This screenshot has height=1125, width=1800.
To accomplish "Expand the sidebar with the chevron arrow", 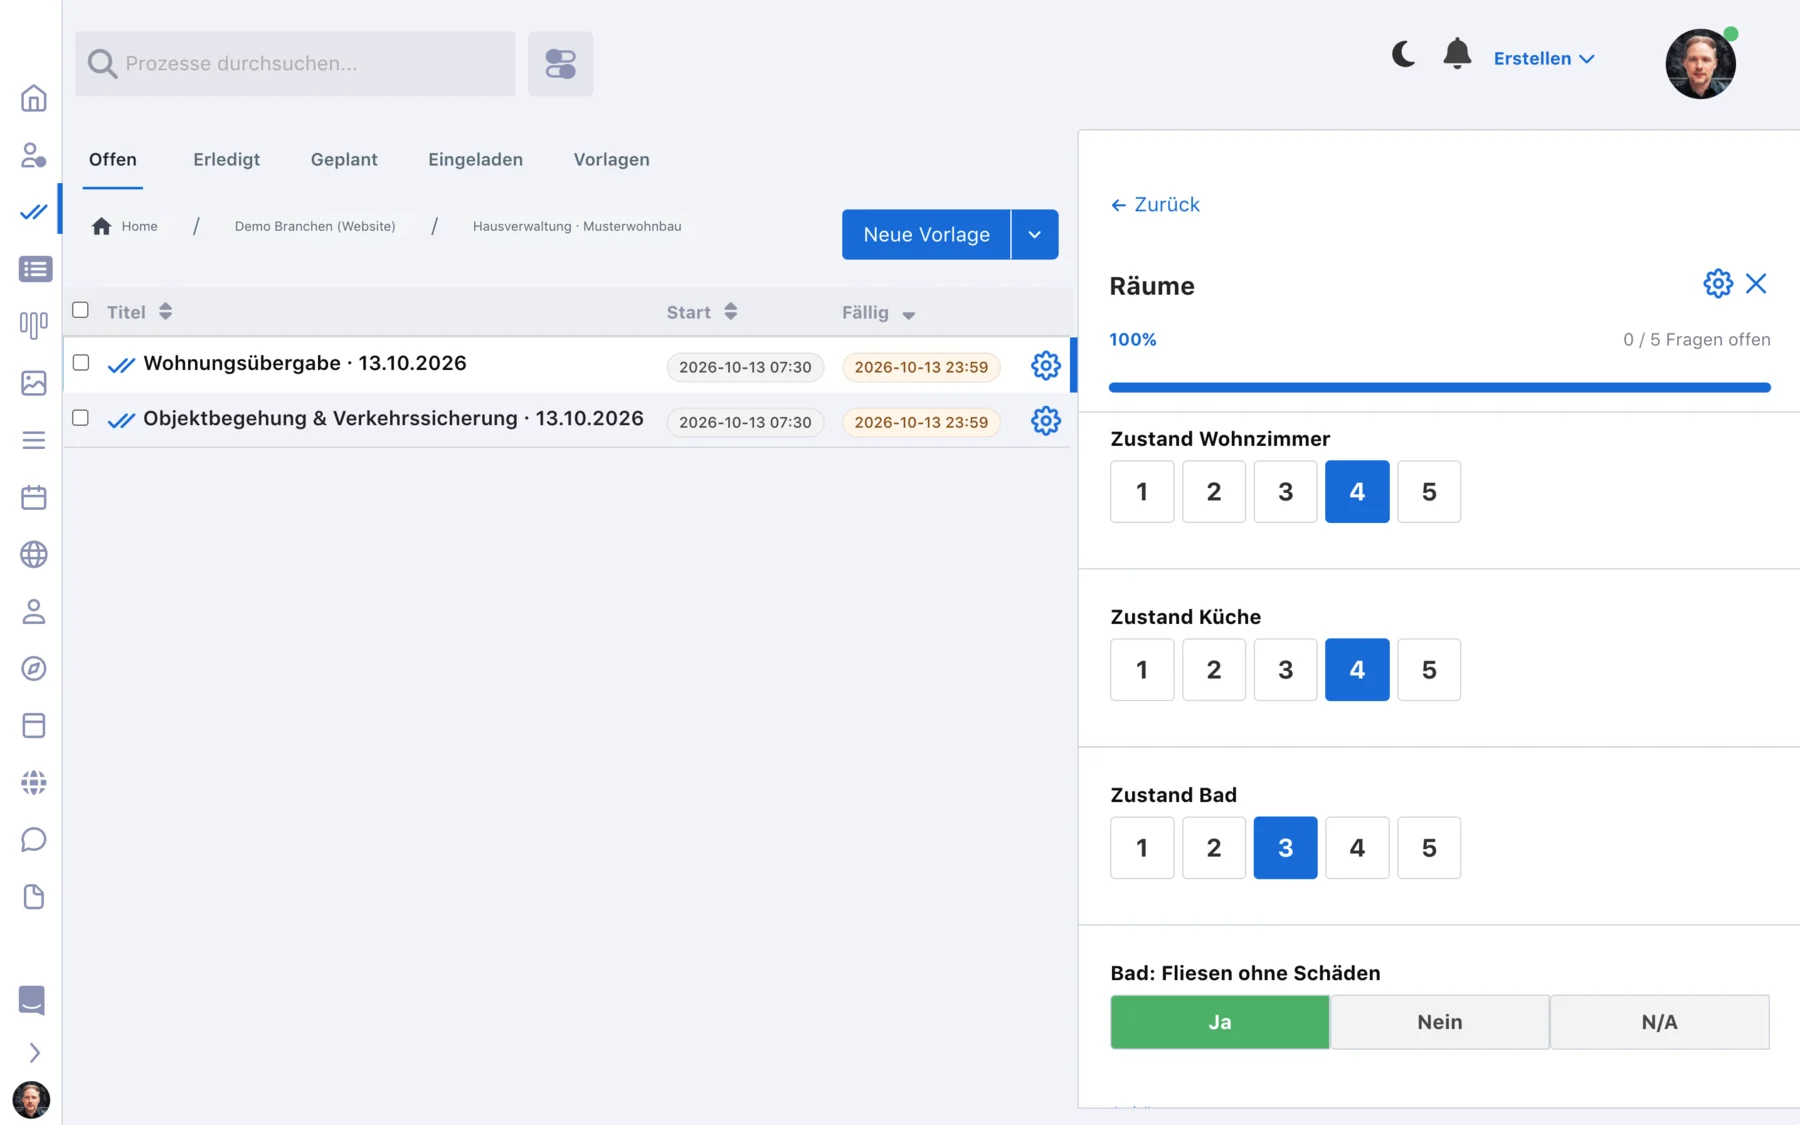I will click(34, 1053).
